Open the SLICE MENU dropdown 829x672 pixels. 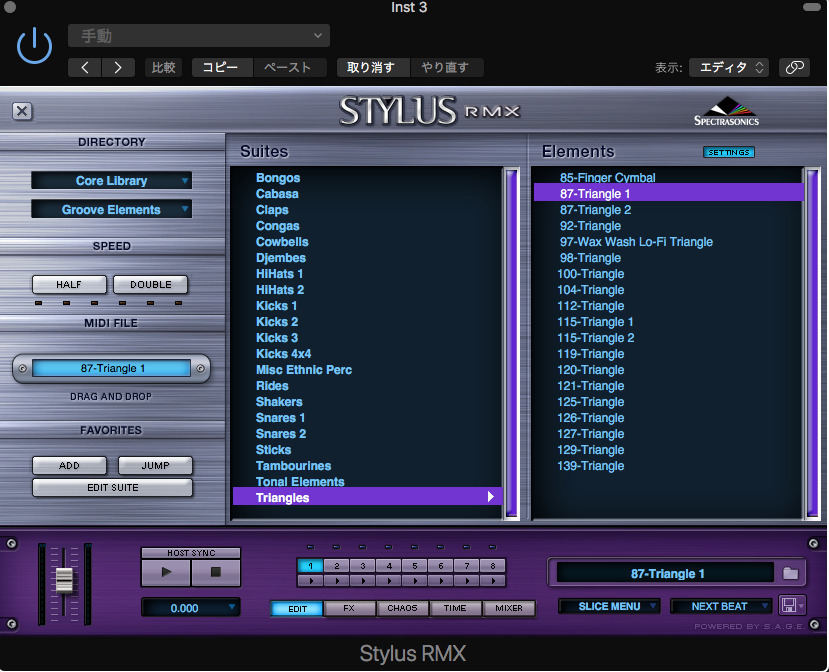coord(608,605)
